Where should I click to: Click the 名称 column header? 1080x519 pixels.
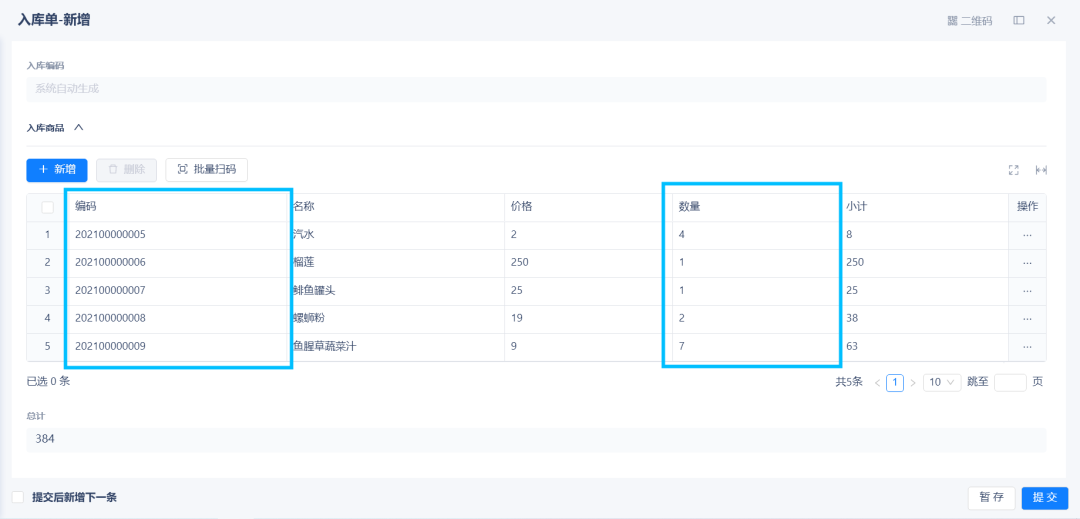click(x=396, y=207)
